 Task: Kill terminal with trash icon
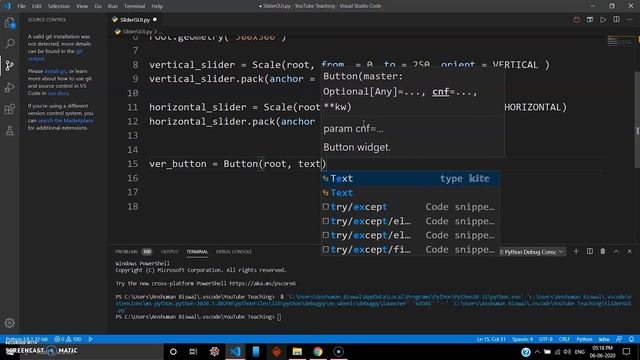(x=603, y=251)
